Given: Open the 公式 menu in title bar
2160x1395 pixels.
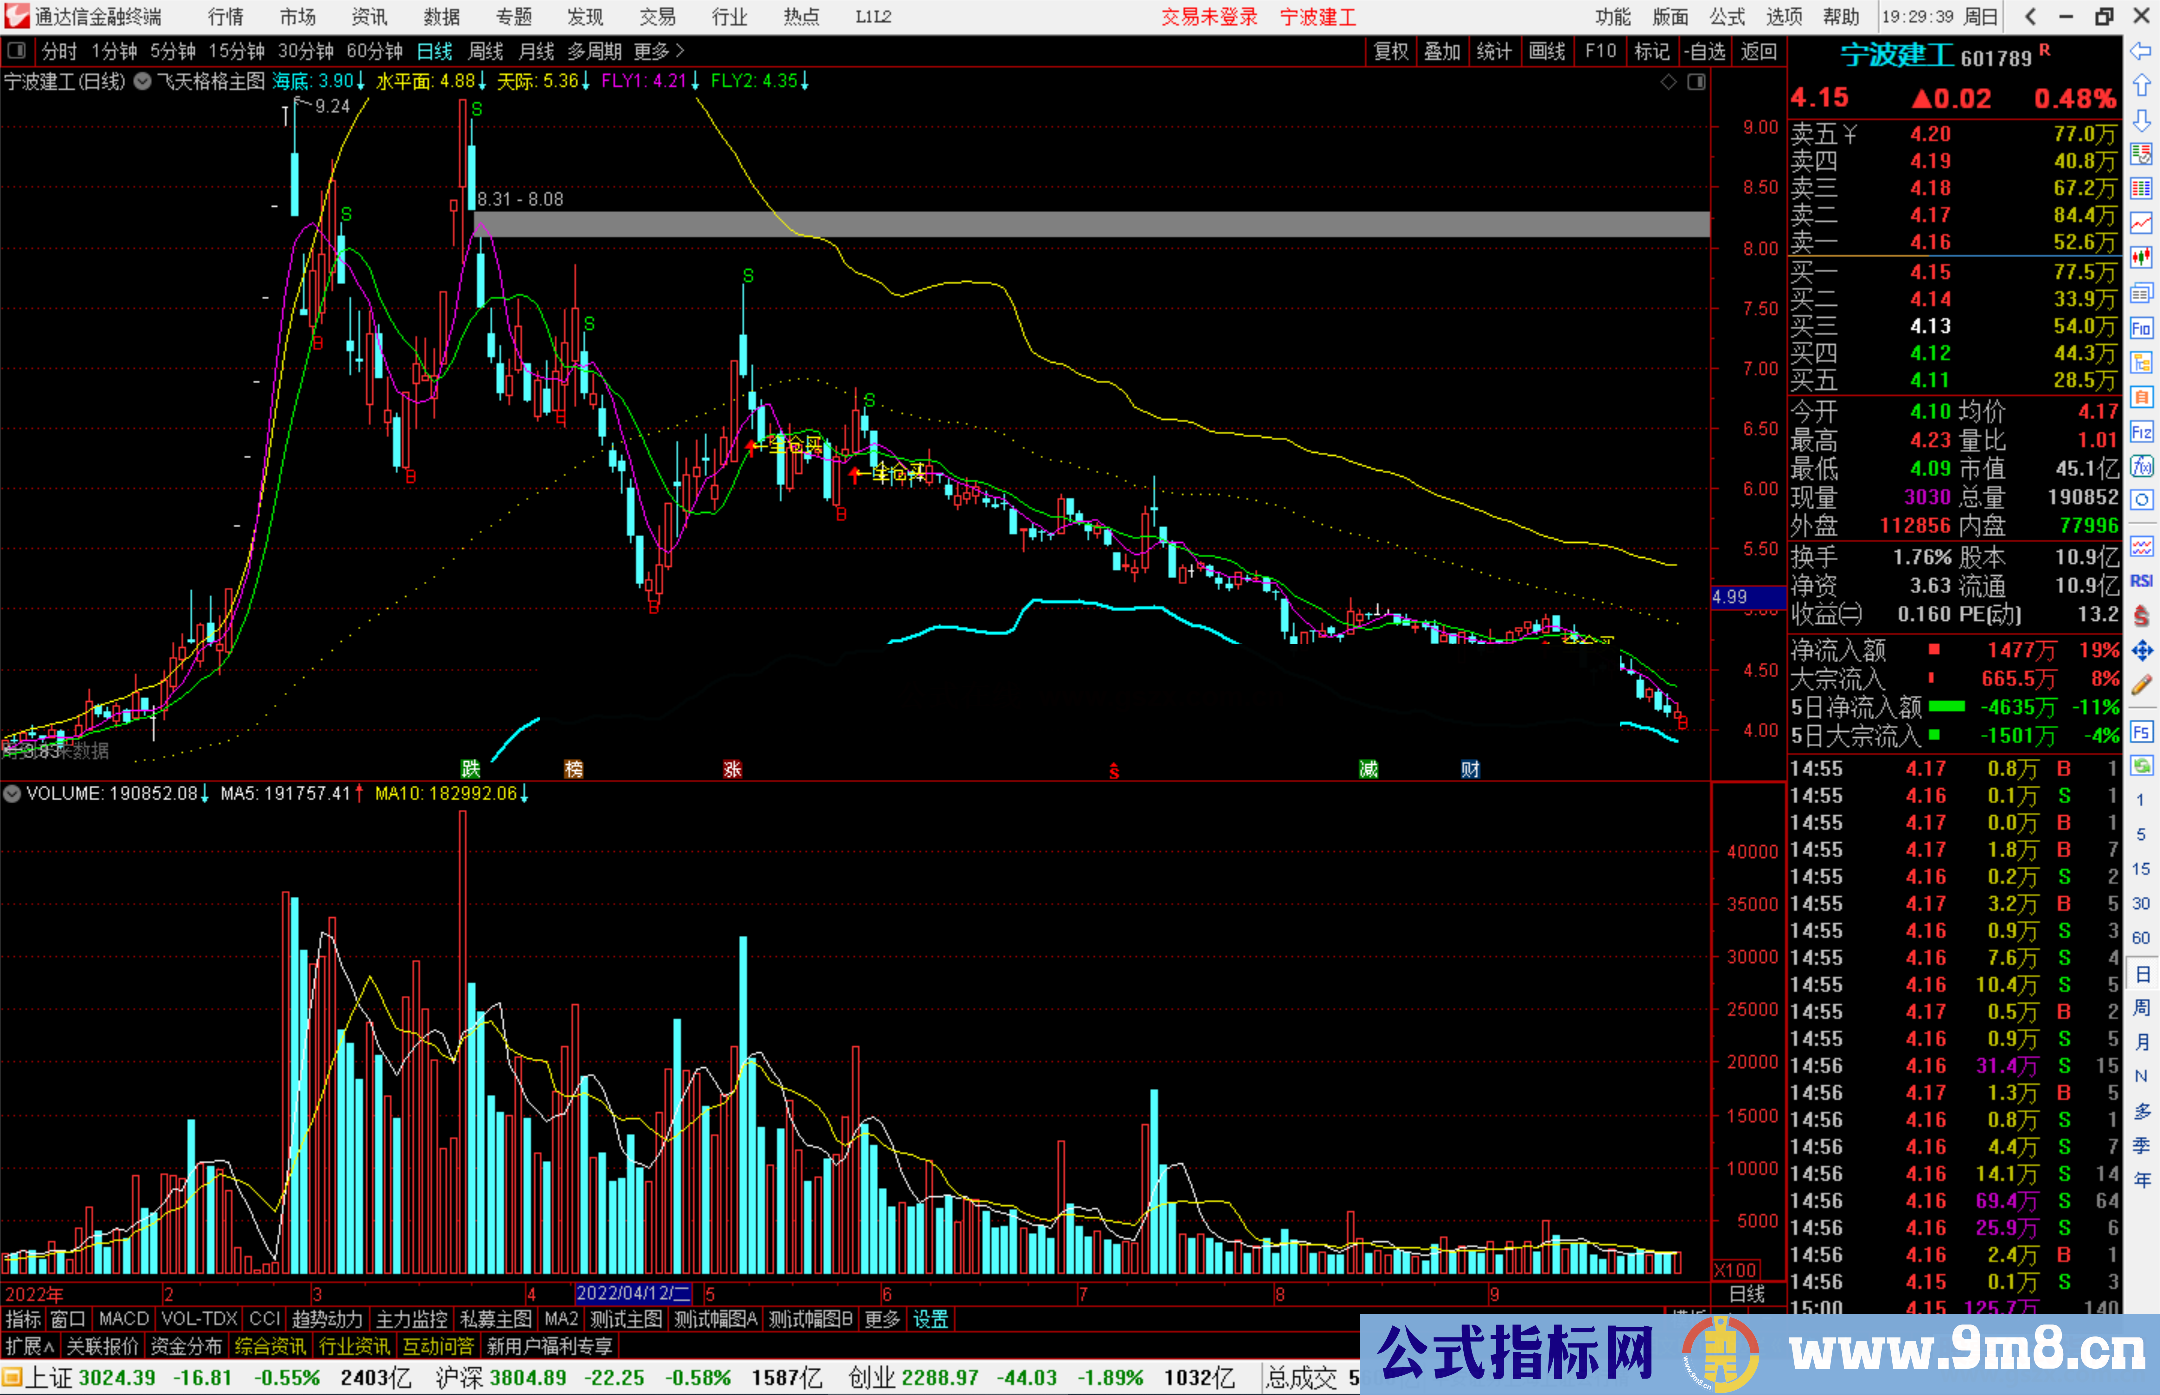Looking at the screenshot, I should coord(1726,17).
